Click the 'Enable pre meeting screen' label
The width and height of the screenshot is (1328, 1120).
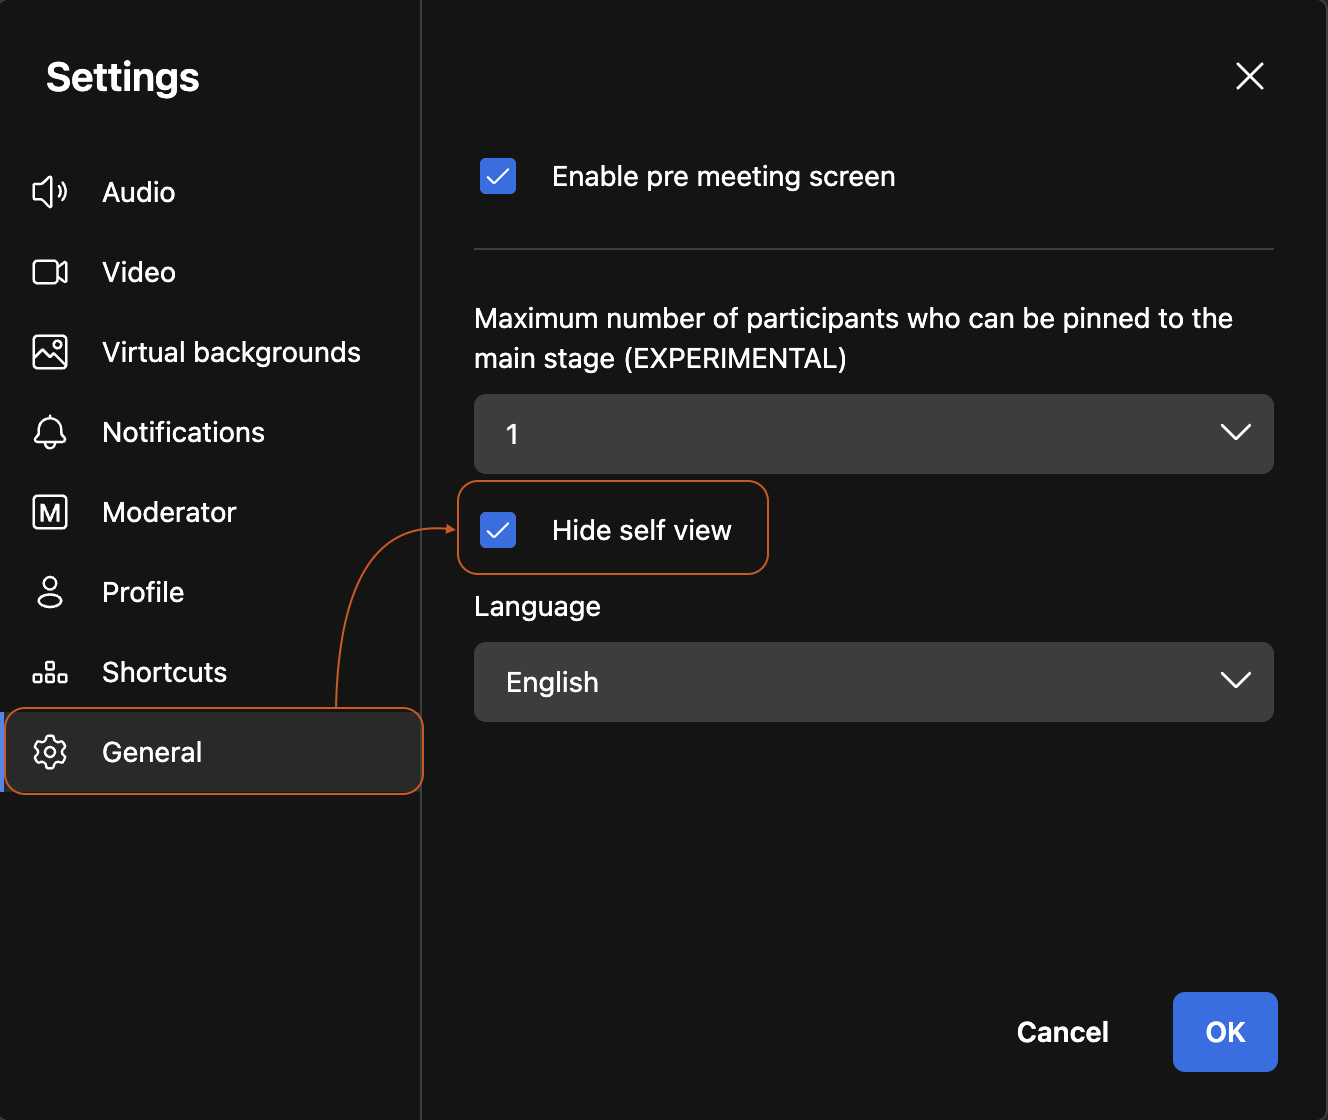point(724,177)
